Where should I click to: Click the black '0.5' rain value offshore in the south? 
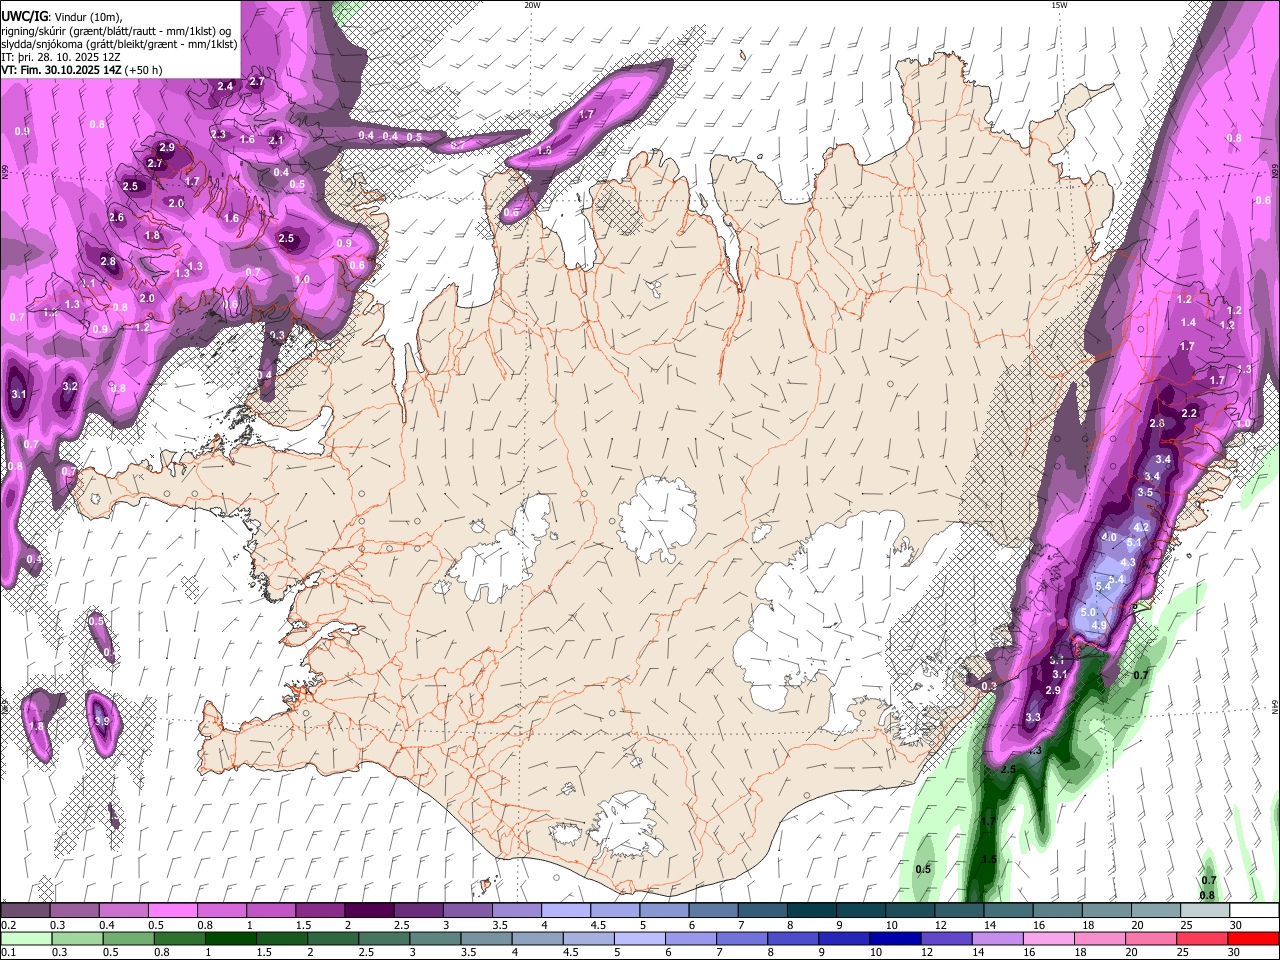point(923,869)
